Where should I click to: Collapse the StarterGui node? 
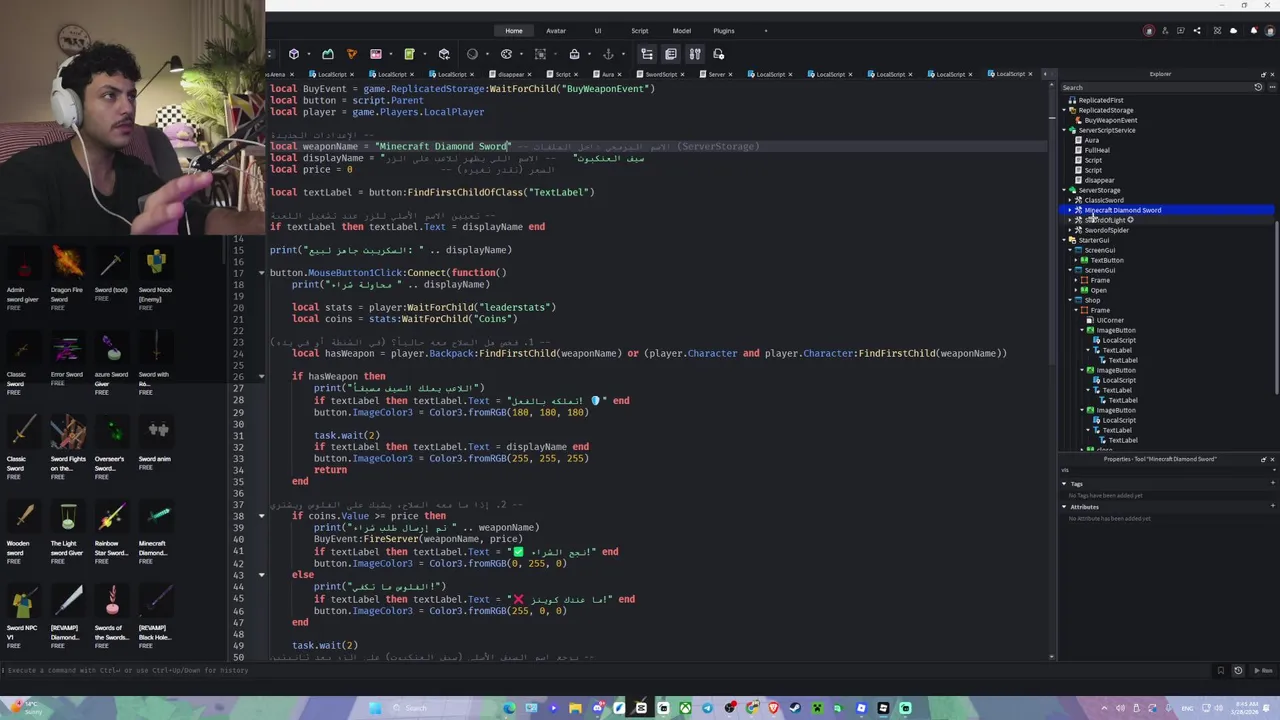(x=1064, y=240)
